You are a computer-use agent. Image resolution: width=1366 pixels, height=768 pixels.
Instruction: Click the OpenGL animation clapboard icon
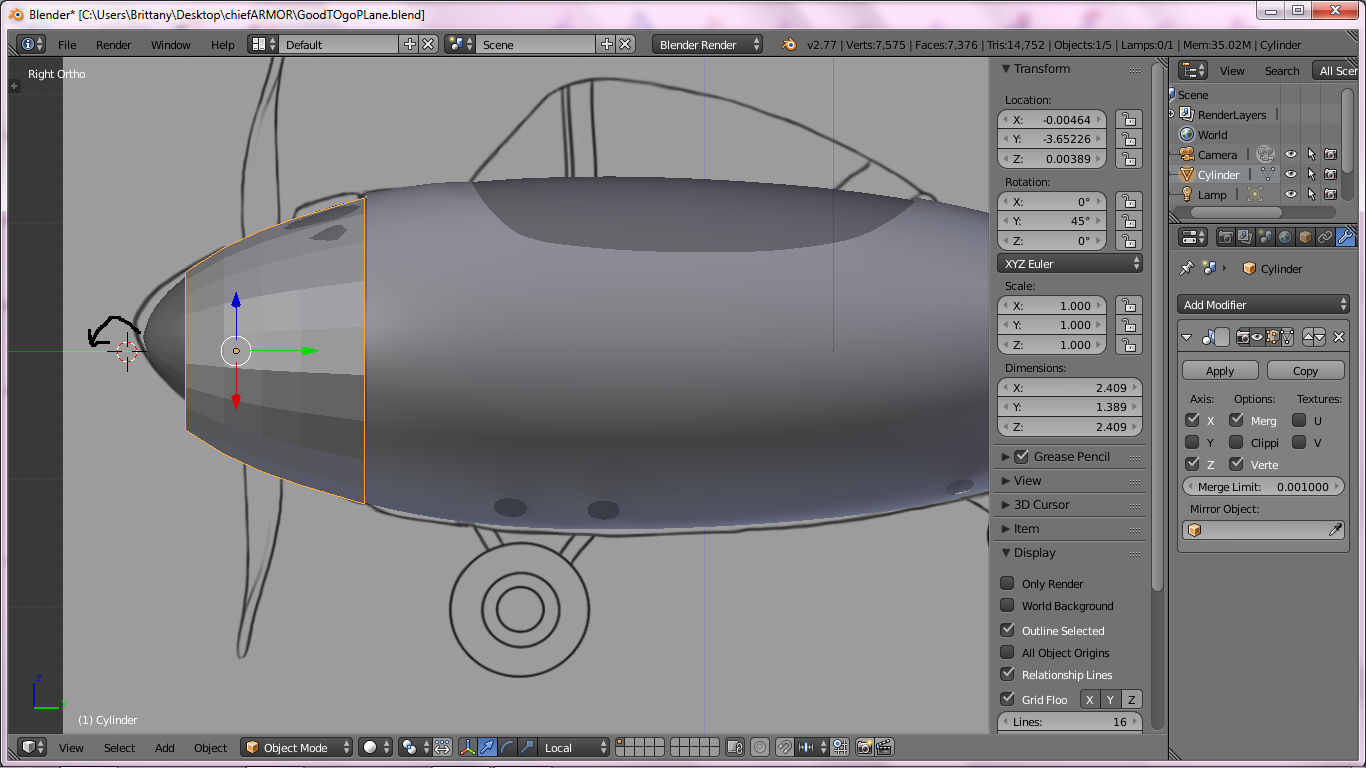(882, 747)
